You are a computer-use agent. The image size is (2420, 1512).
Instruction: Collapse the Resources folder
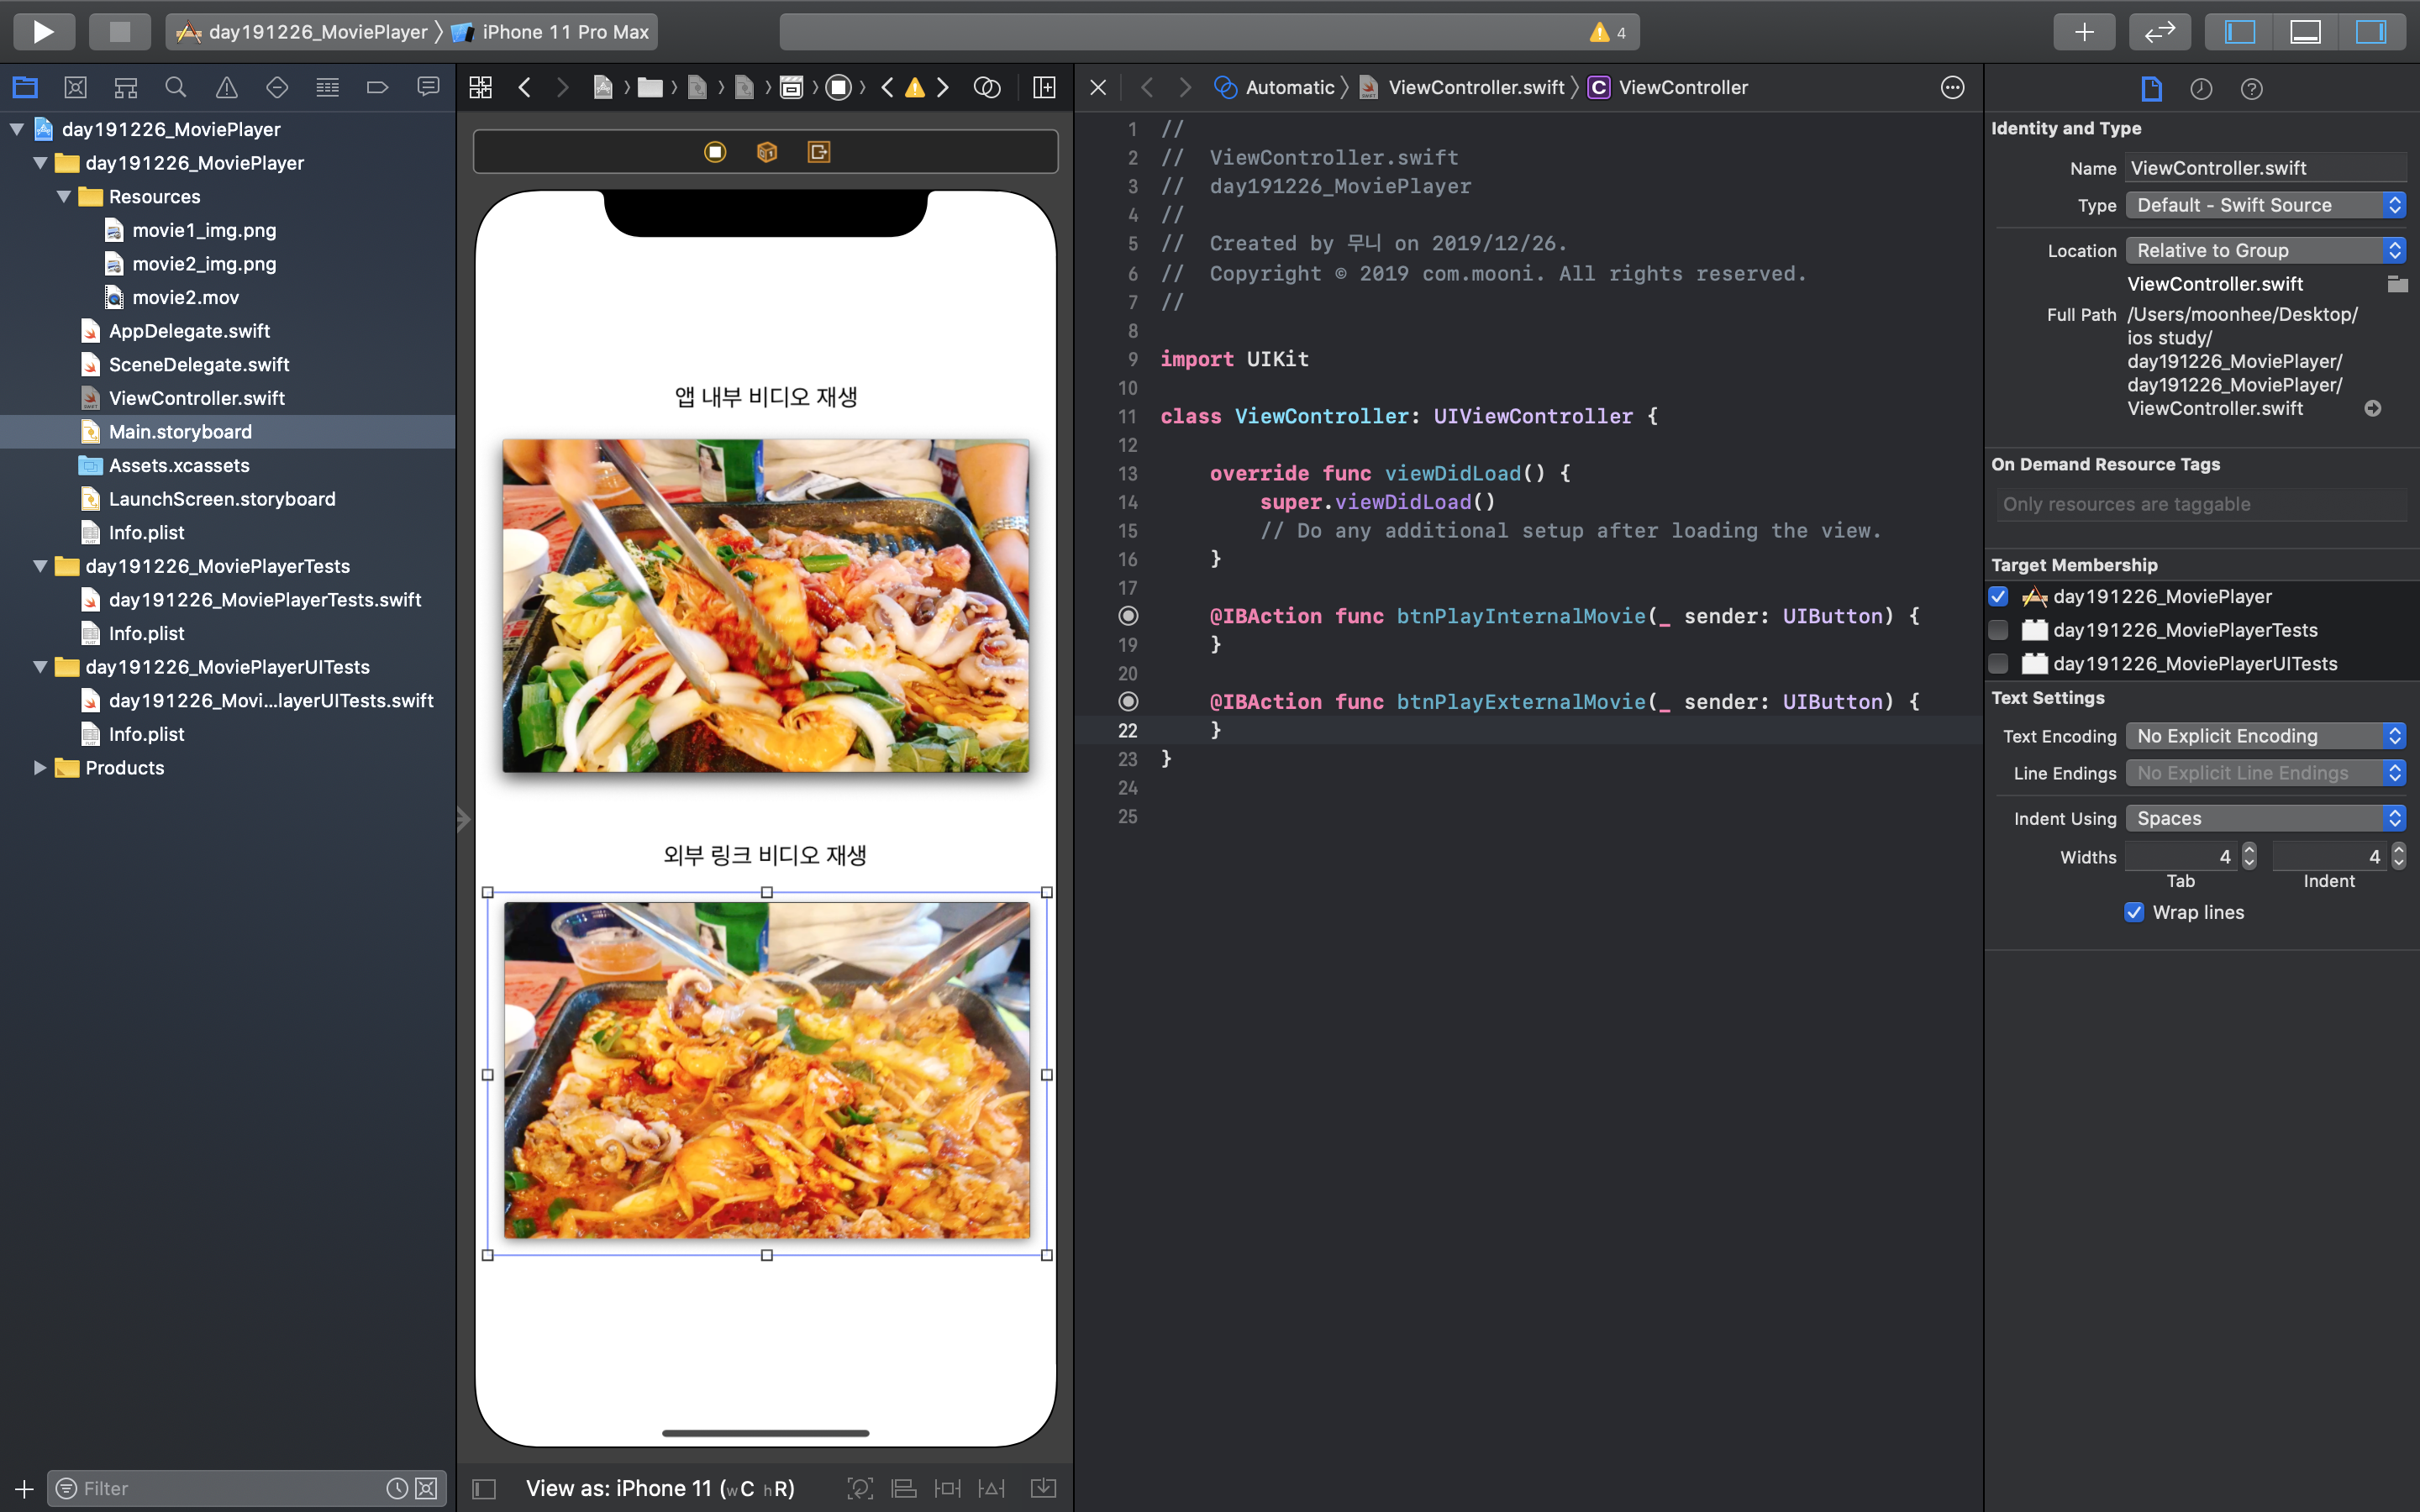[64, 197]
